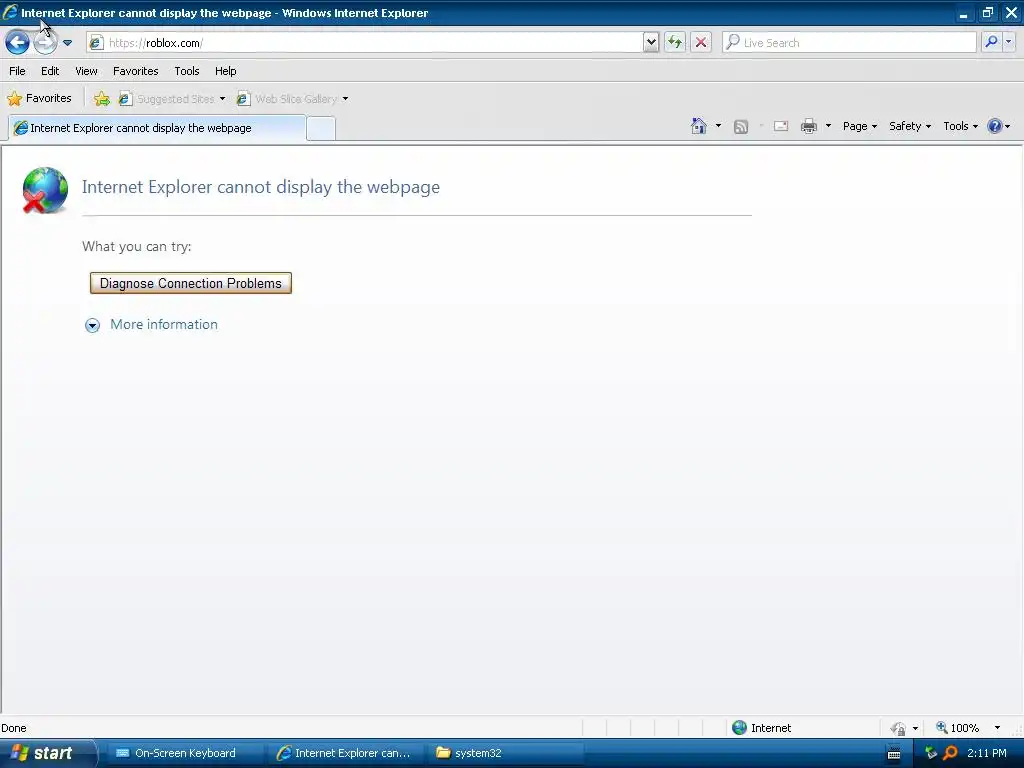Go back with the Back arrow button
The width and height of the screenshot is (1024, 768).
(18, 43)
